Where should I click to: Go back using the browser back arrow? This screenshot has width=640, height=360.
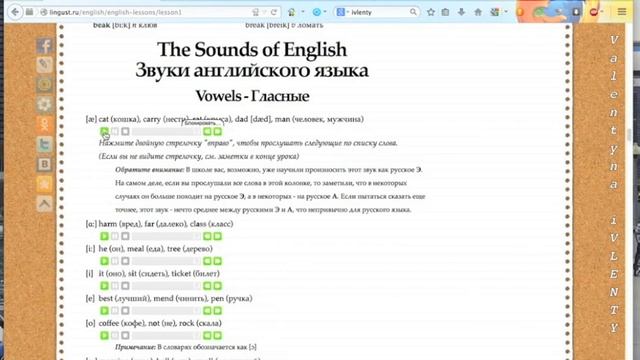[x=15, y=12]
